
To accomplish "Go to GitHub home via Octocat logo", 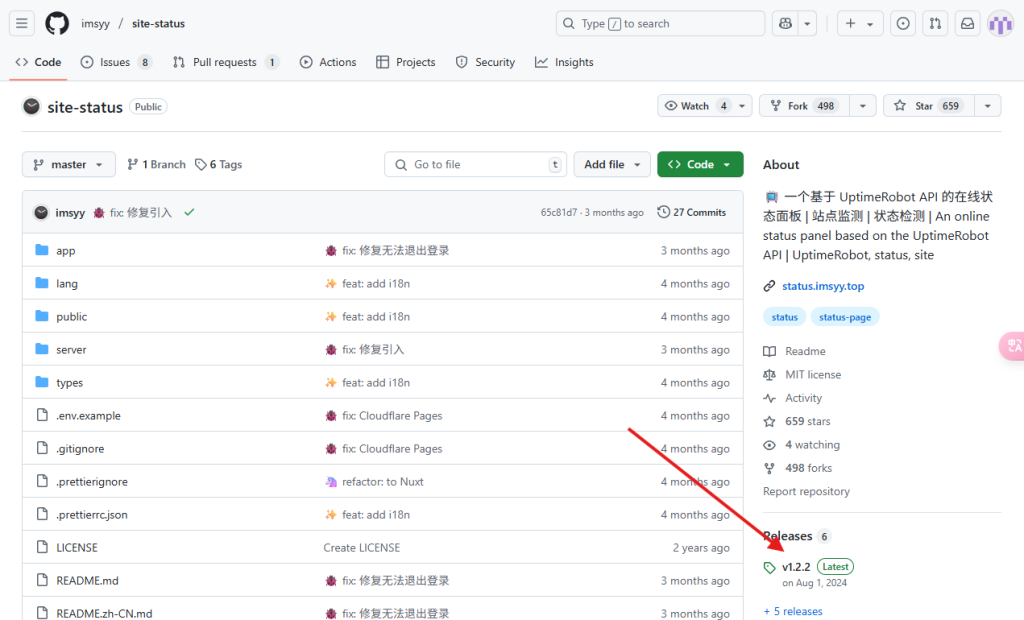I will point(57,24).
